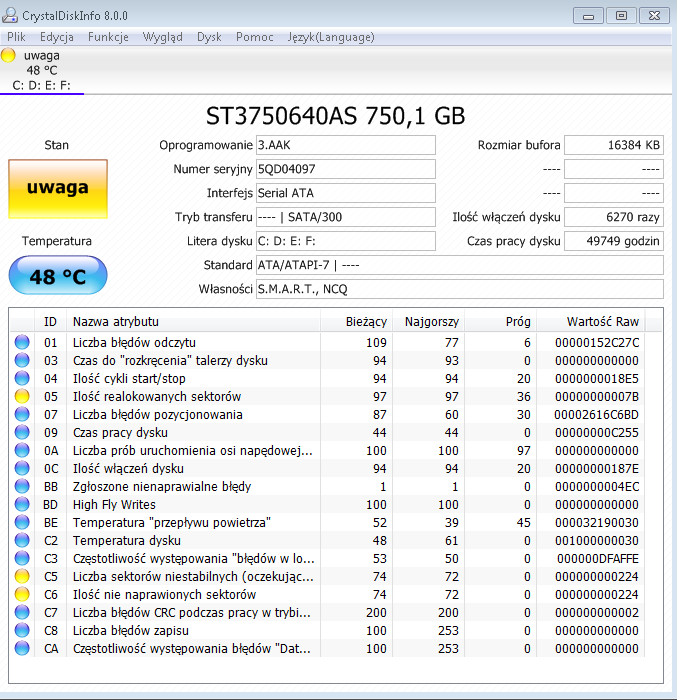
Task: Click the Interfejs field Serial ATA
Action: pyautogui.click(x=346, y=193)
